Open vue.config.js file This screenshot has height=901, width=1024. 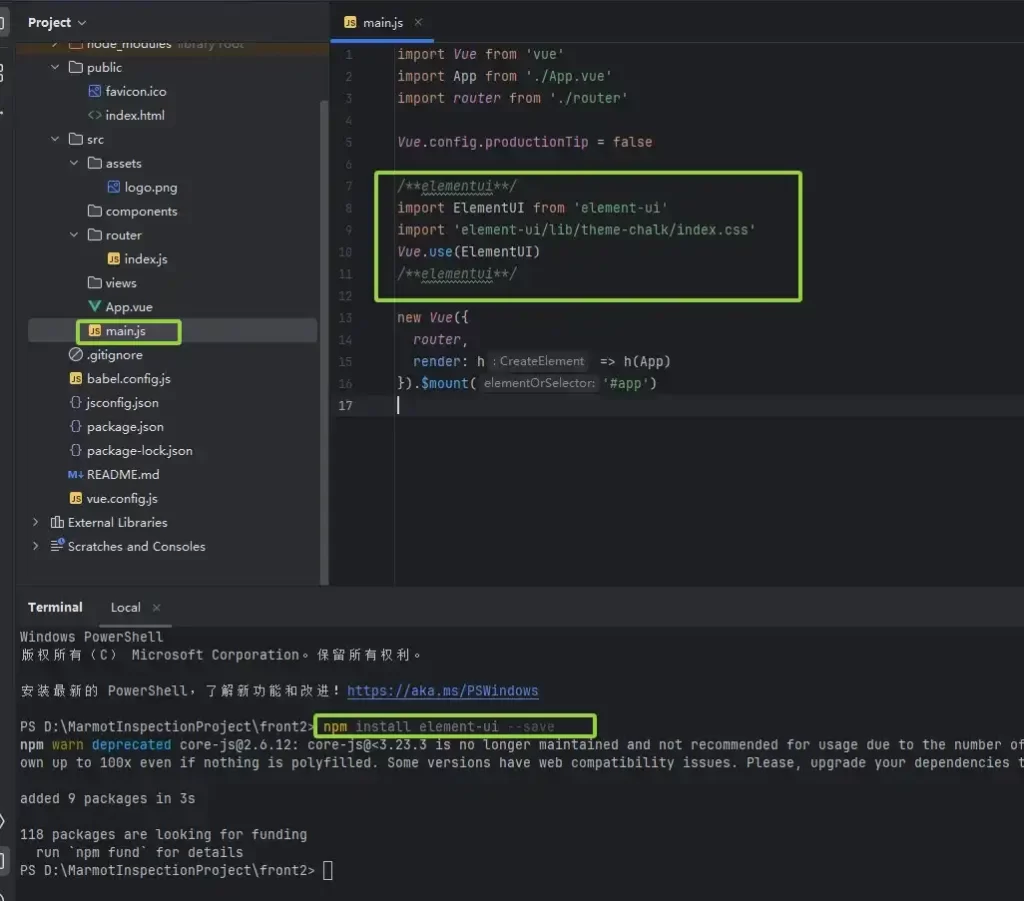(121, 499)
